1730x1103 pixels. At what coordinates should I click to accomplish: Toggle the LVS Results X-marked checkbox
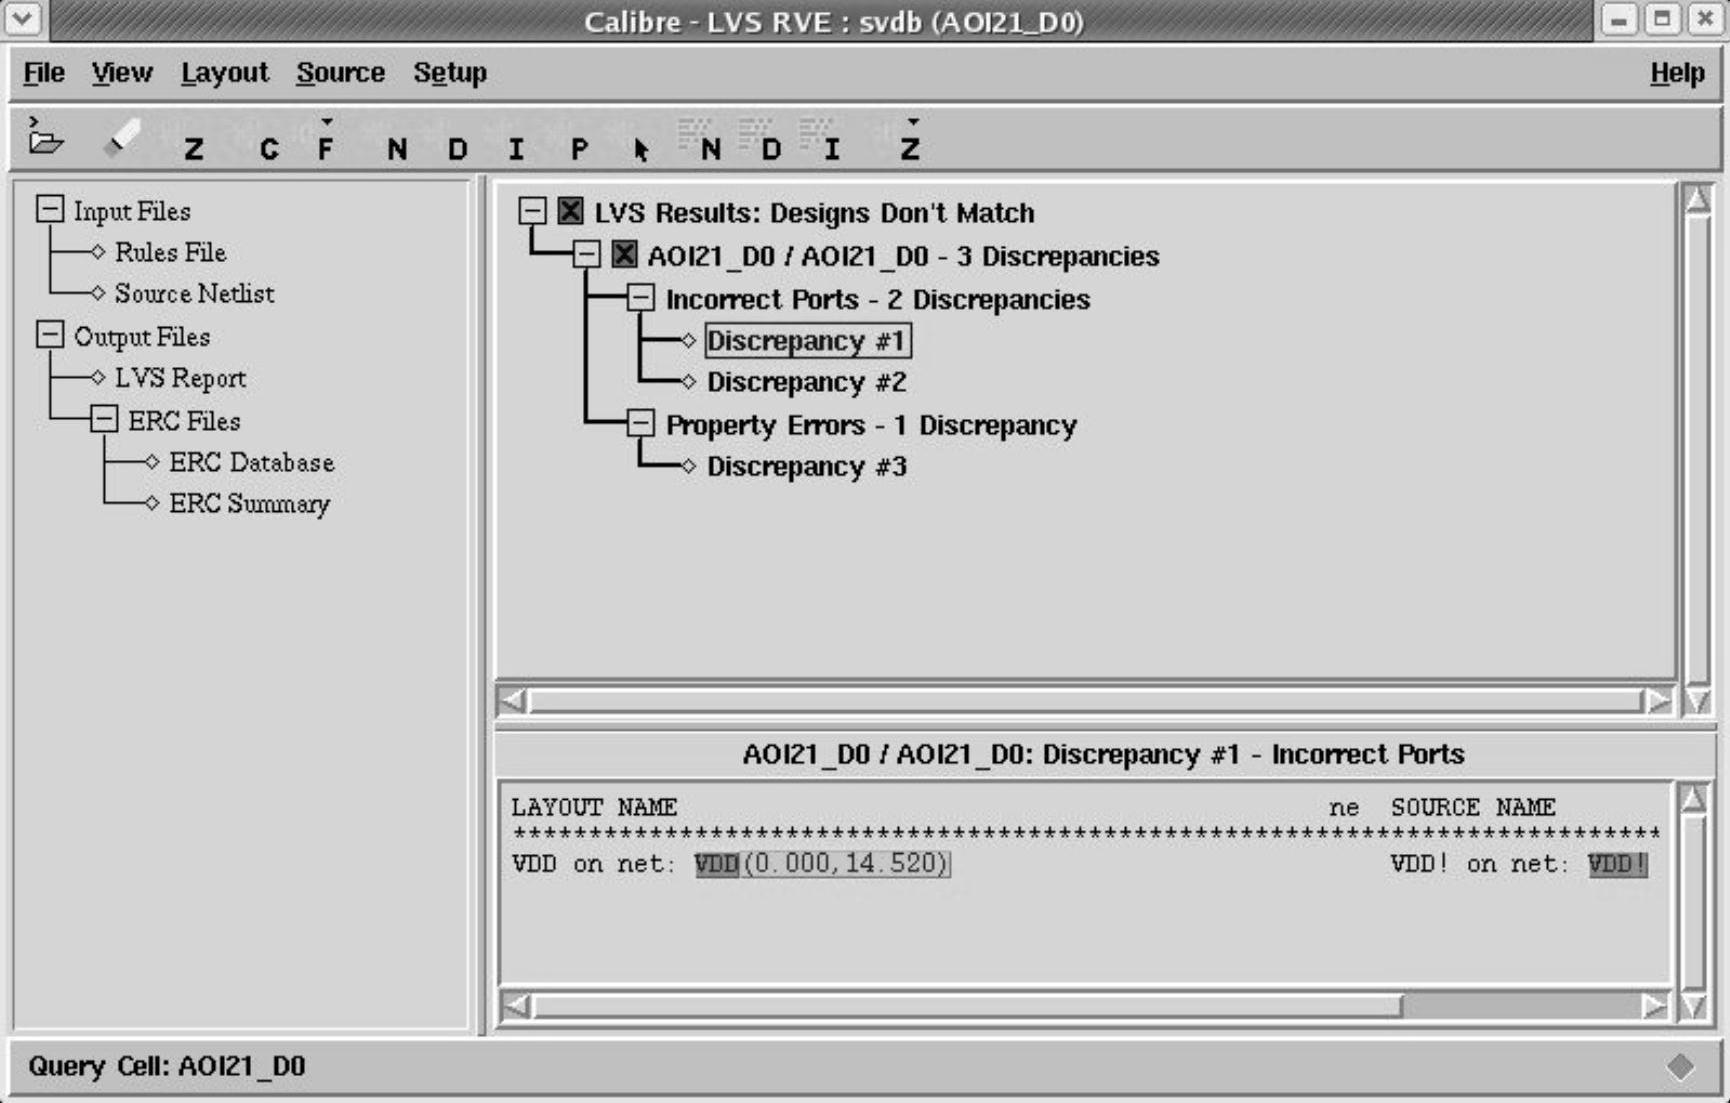coord(570,211)
